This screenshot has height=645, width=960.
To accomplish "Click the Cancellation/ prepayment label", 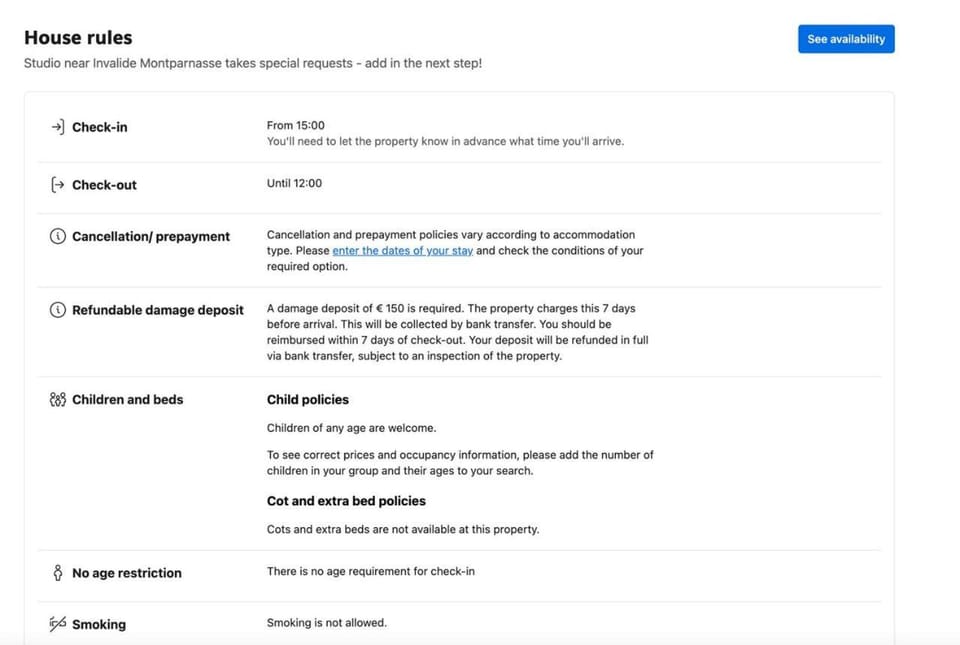I will click(x=150, y=237).
